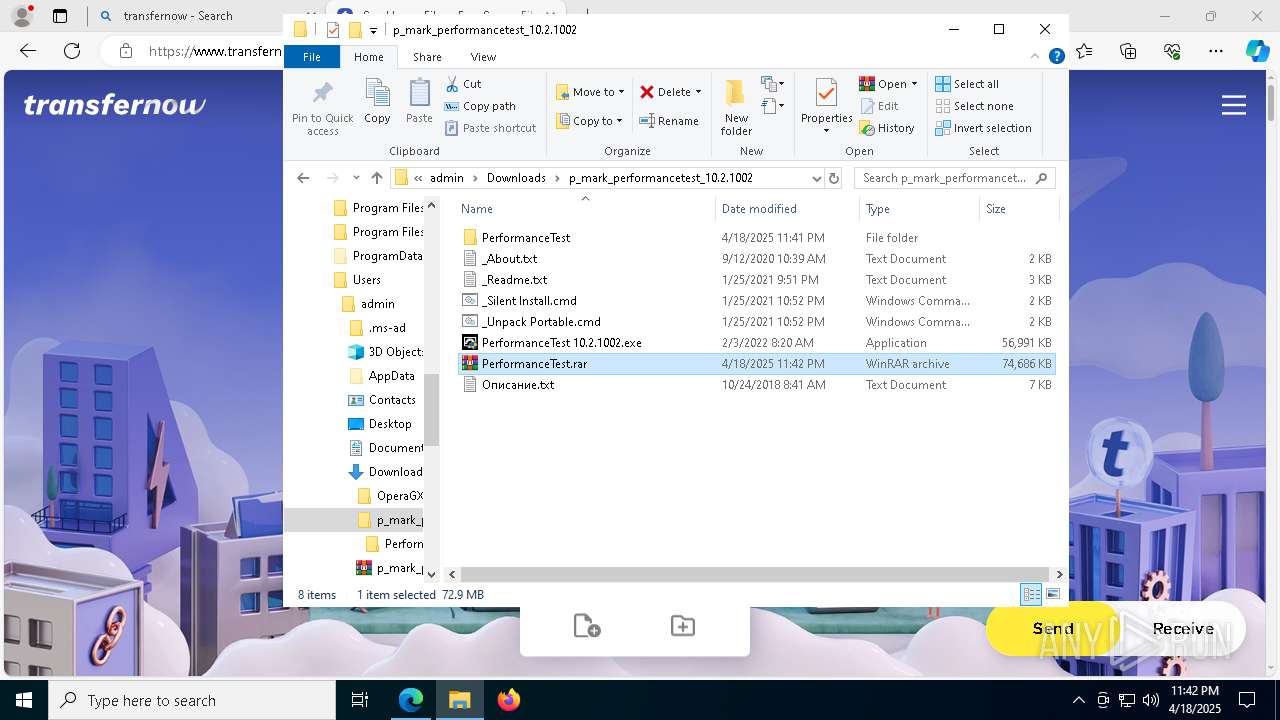Go back in Explorer navigation
Screen dimensions: 1280x720
(303, 178)
